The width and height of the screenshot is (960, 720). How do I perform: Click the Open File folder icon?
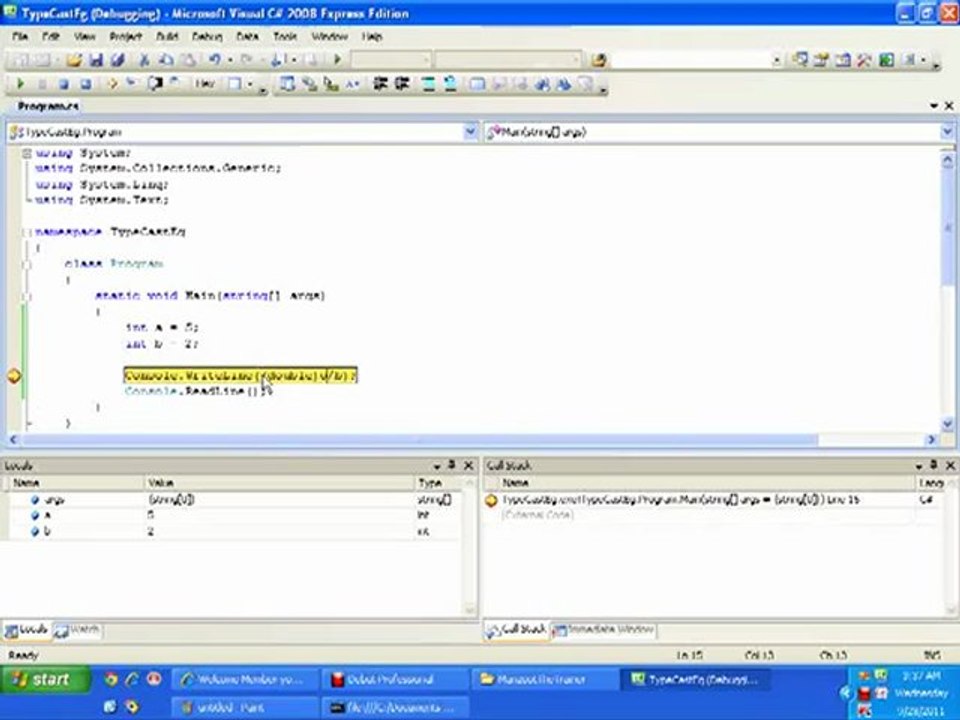click(74, 60)
